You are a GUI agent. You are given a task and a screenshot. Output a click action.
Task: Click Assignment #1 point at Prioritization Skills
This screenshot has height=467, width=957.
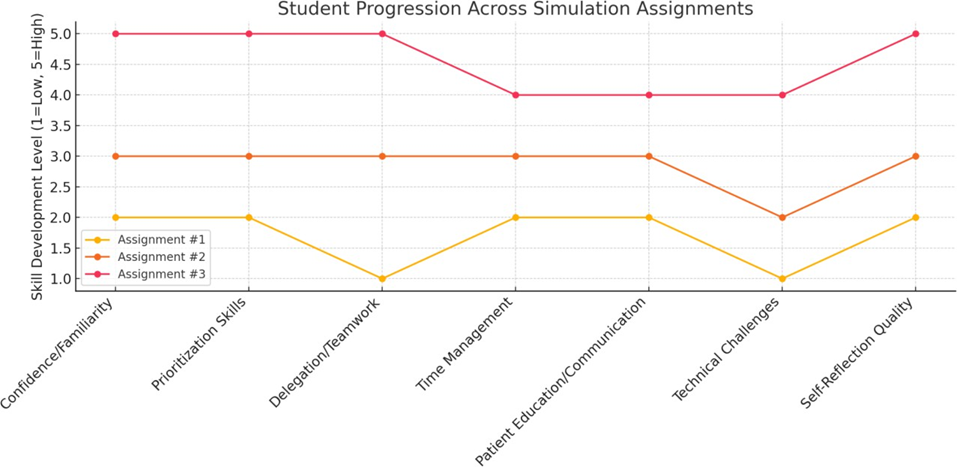248,217
